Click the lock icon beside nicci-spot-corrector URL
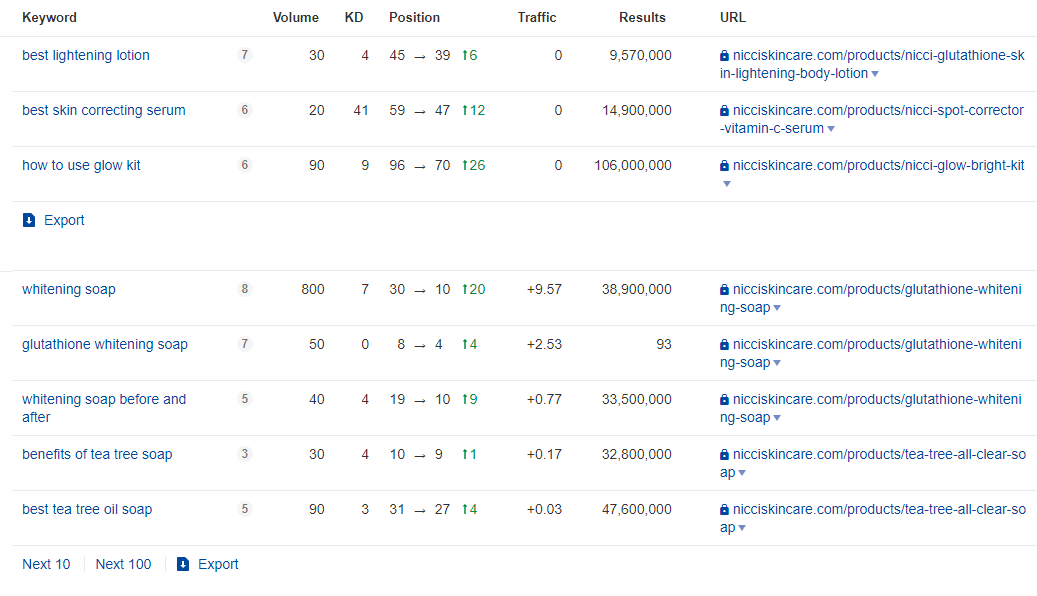1037x596 pixels. click(724, 110)
